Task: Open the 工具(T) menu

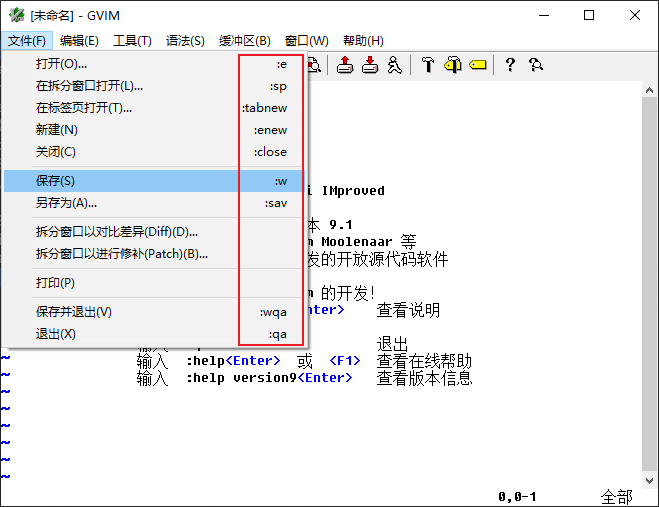Action: tap(132, 41)
